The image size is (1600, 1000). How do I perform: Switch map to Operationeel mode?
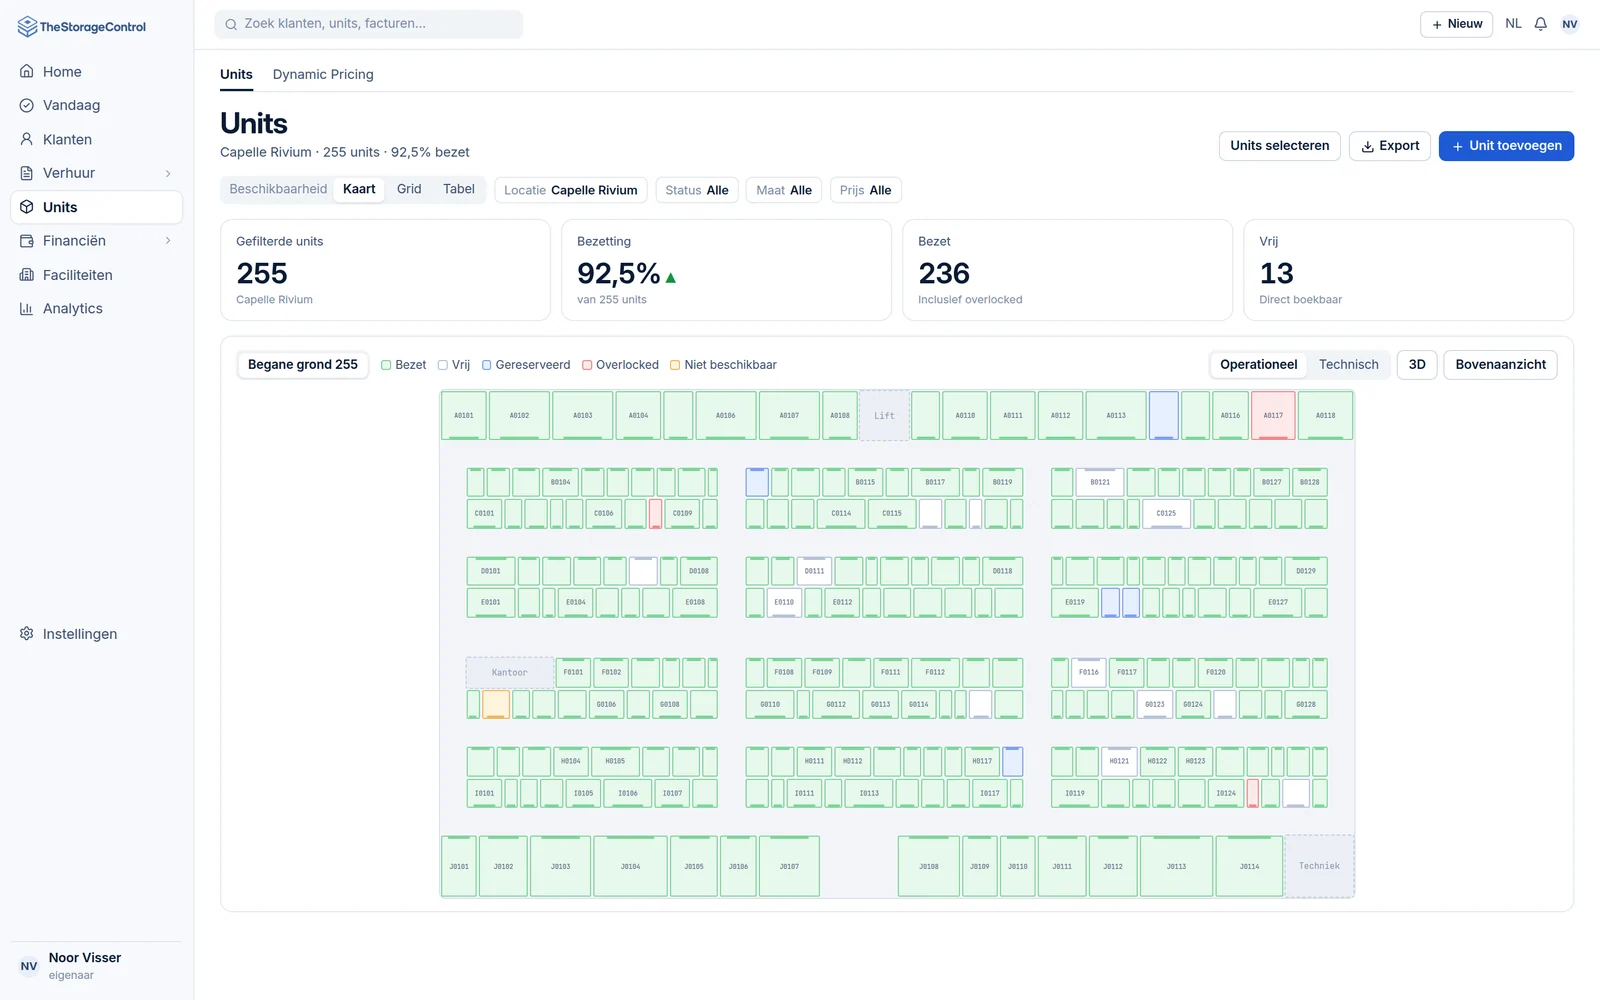(1258, 365)
